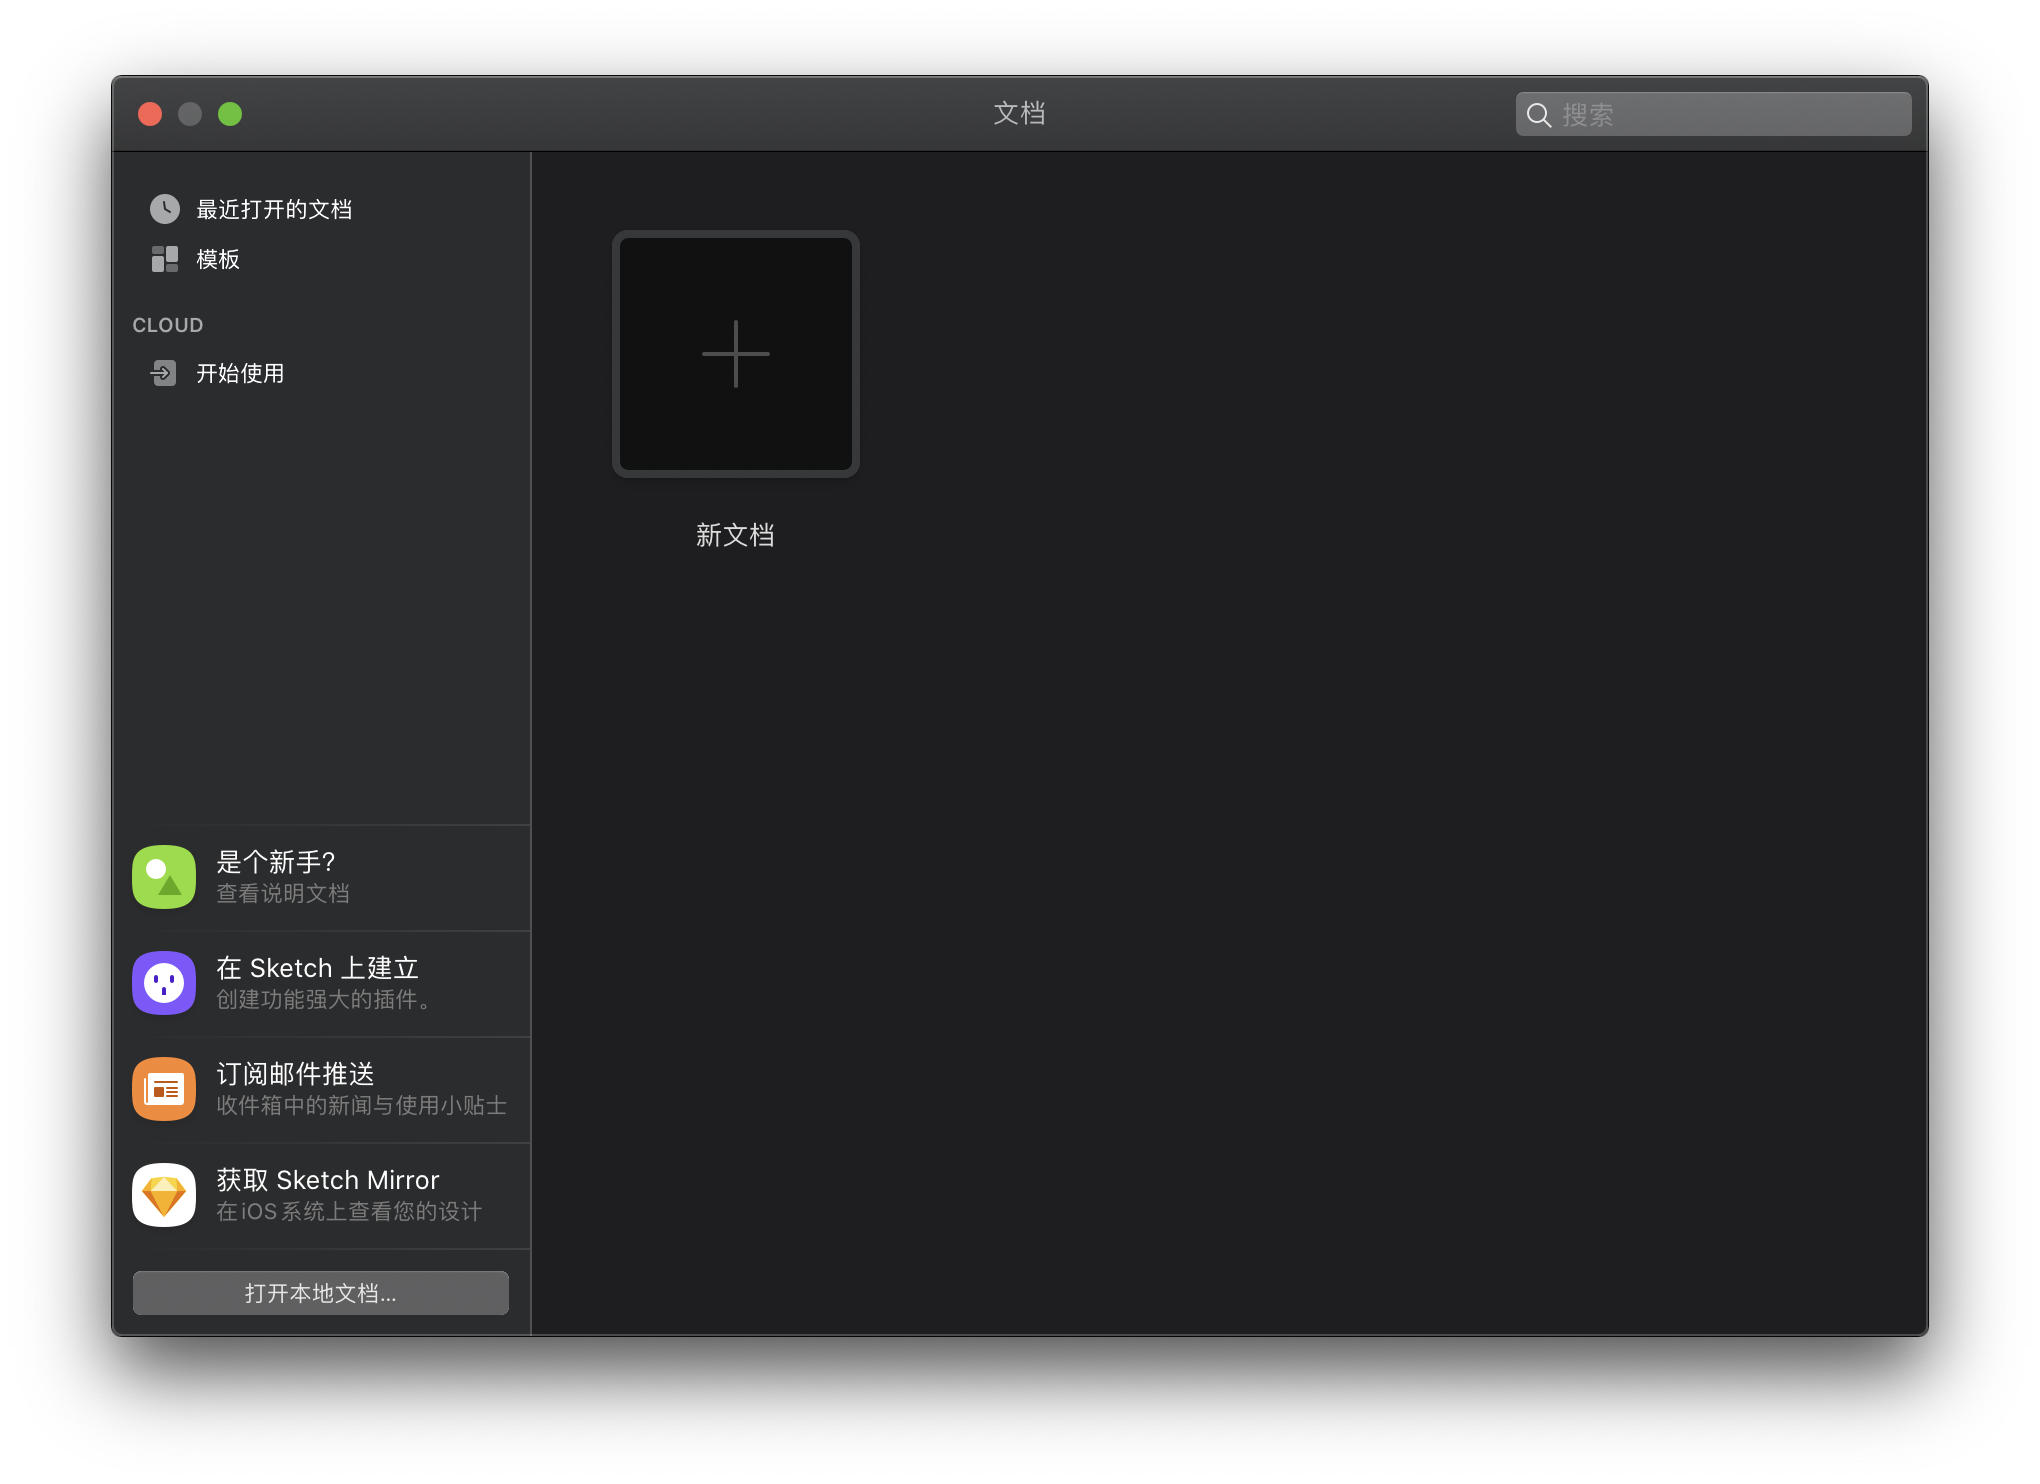Open 最近打开的文档 in the sidebar
2040x1484 pixels.
(x=274, y=209)
